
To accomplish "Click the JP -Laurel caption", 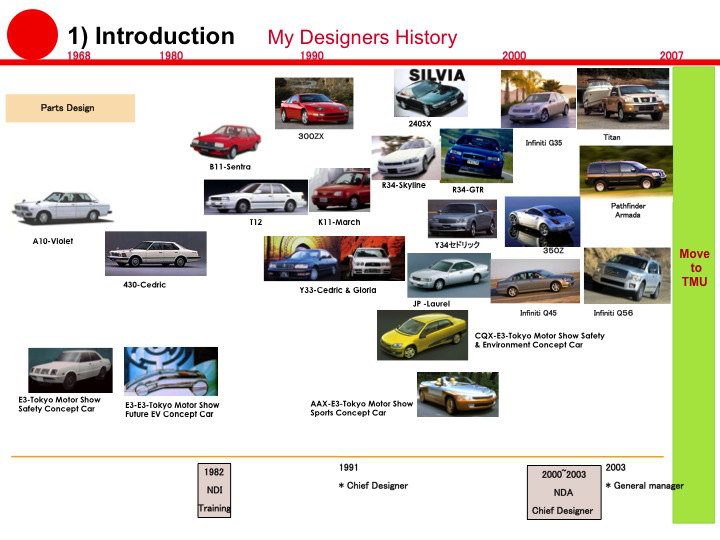I will click(x=432, y=304).
